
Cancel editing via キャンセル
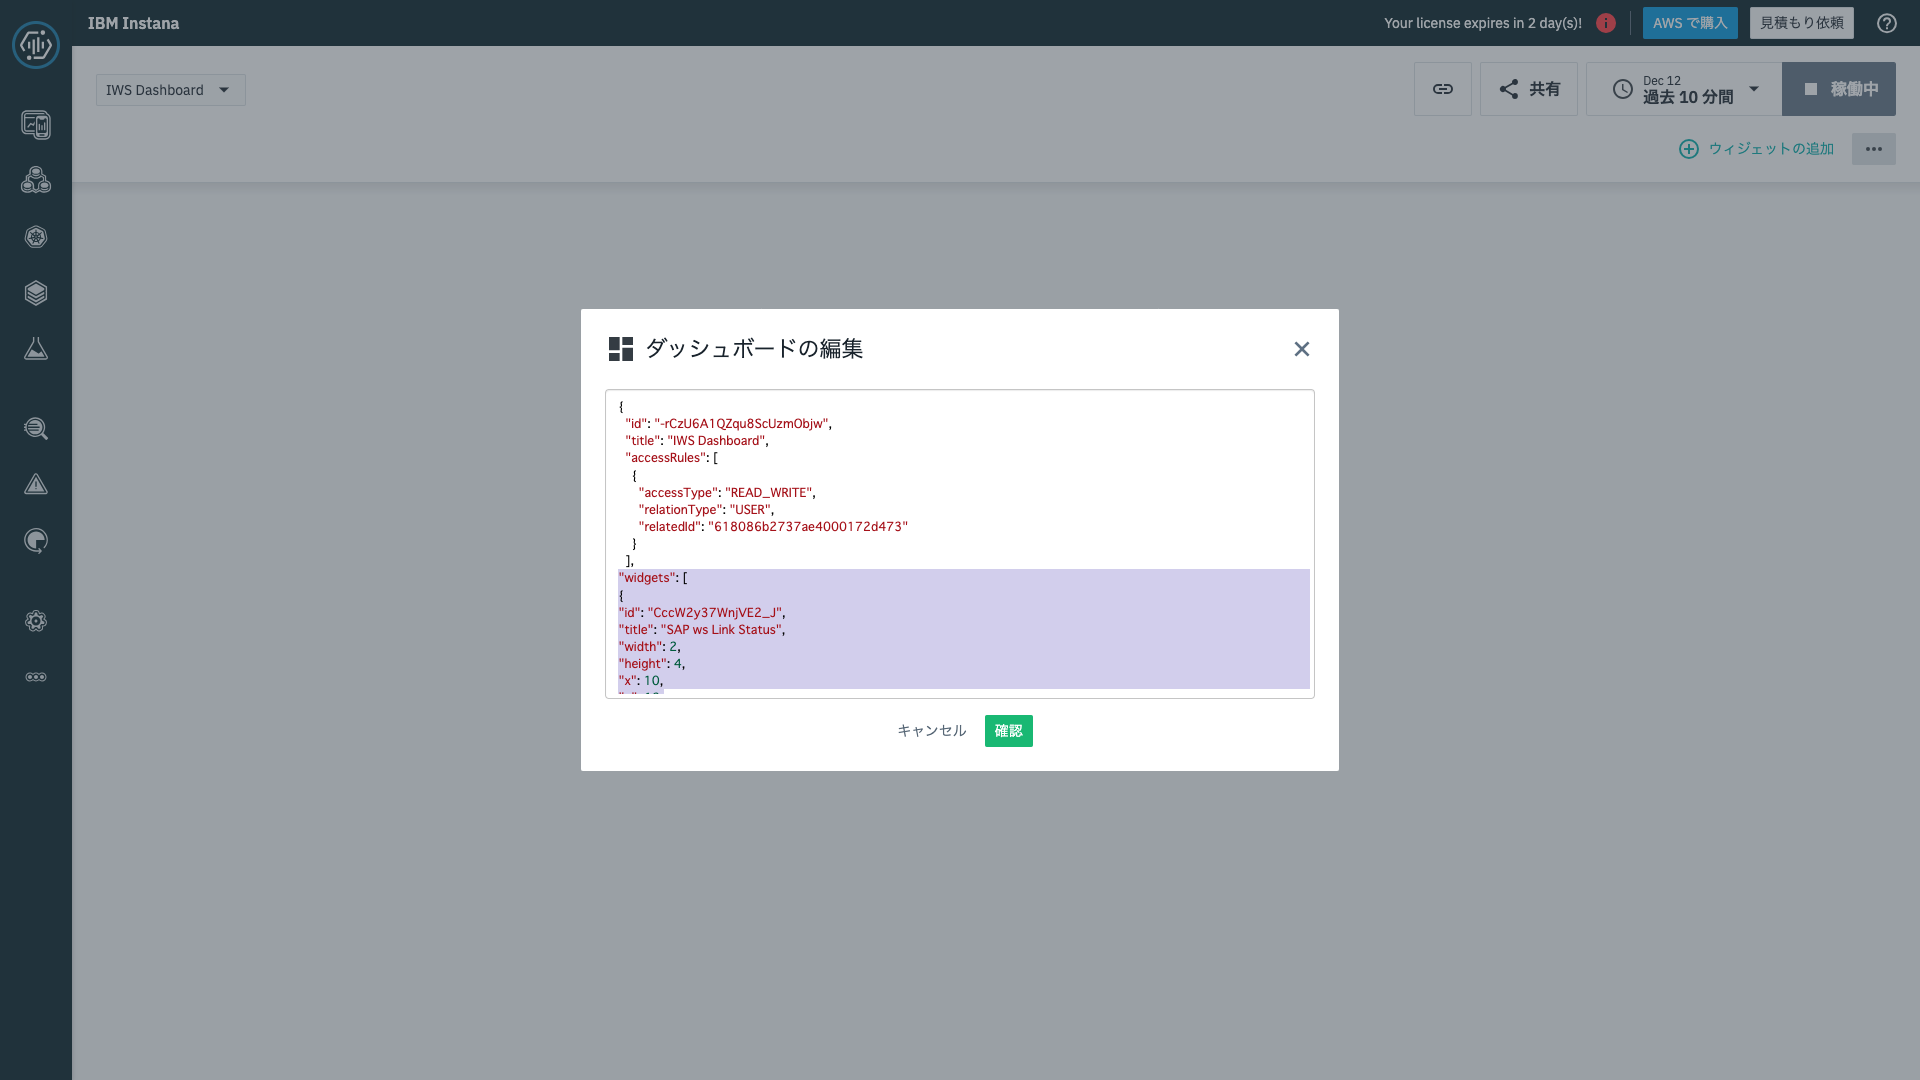click(931, 730)
